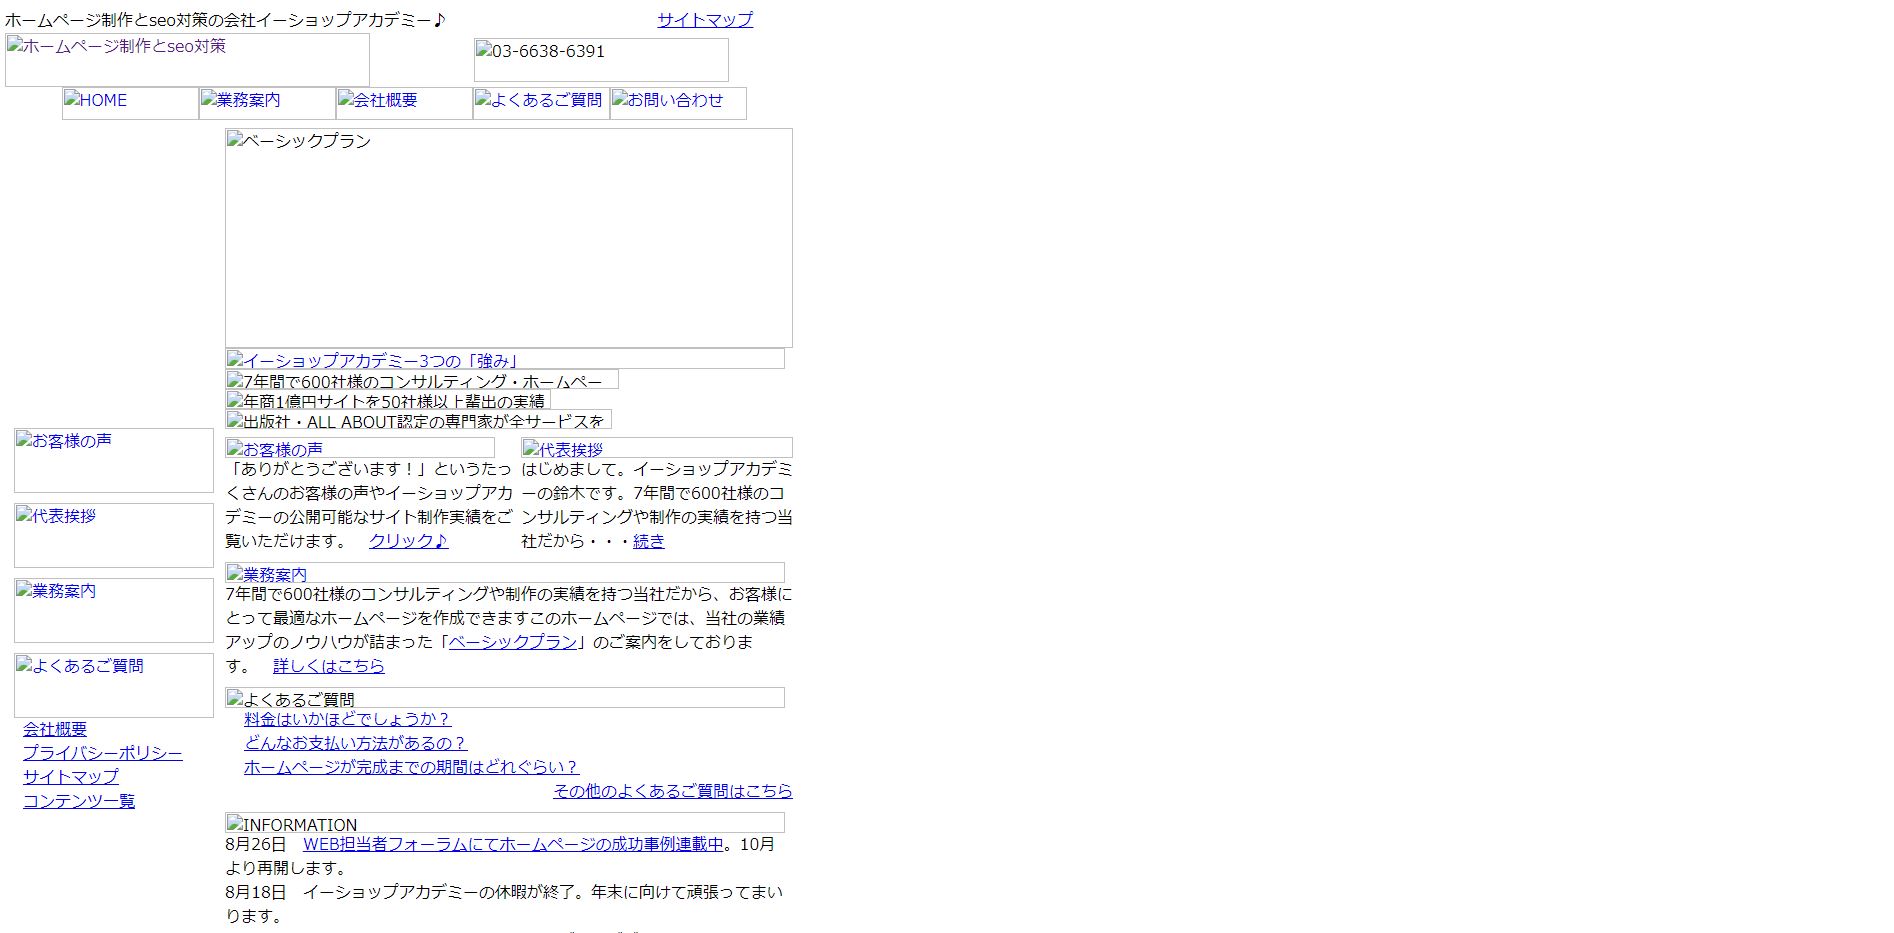Open the サイトマップ link at top
This screenshot has height=933, width=1894.
[x=705, y=18]
